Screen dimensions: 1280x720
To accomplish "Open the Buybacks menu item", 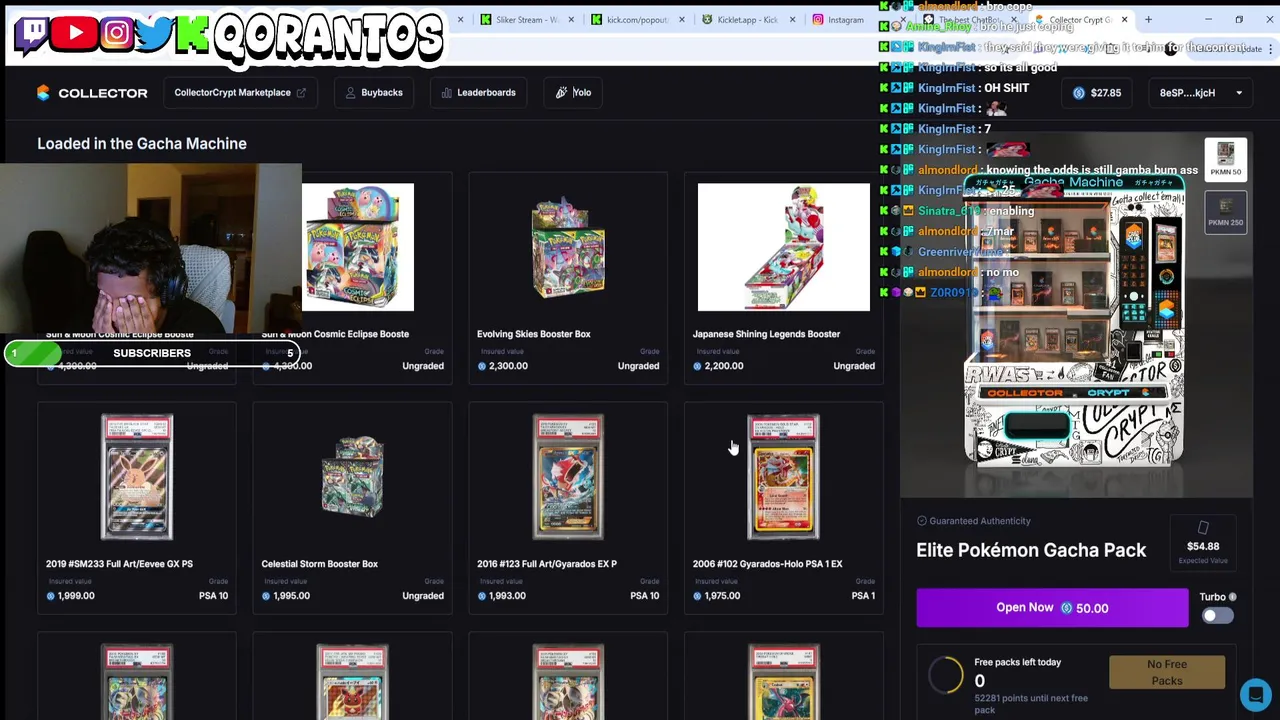I will [x=373, y=93].
